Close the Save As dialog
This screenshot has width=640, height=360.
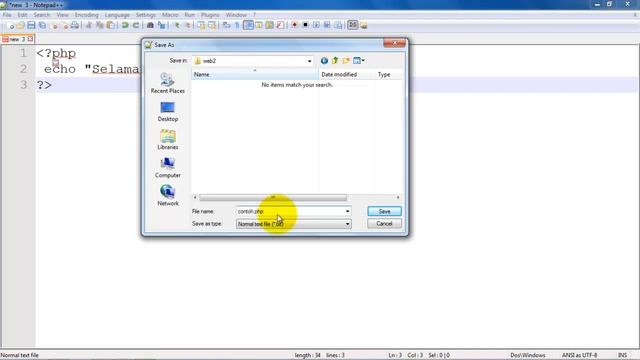coord(394,43)
